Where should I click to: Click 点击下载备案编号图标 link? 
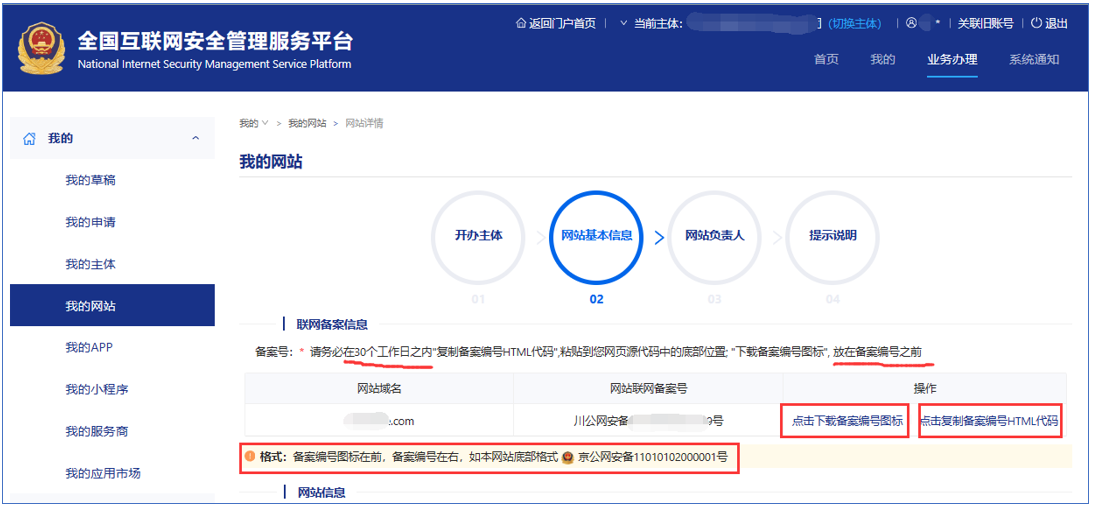click(847, 421)
